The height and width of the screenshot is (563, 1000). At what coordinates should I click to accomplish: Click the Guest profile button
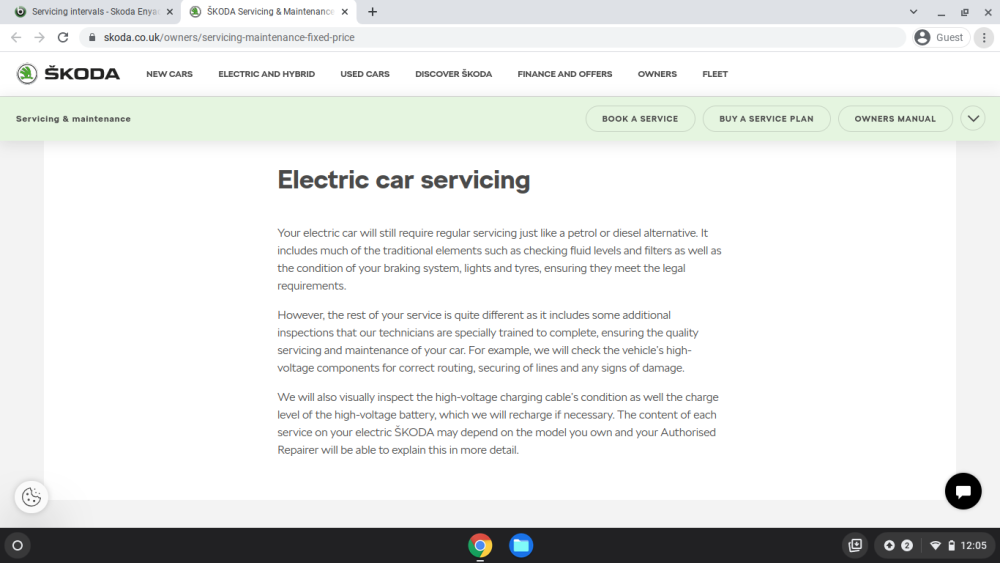click(x=939, y=38)
